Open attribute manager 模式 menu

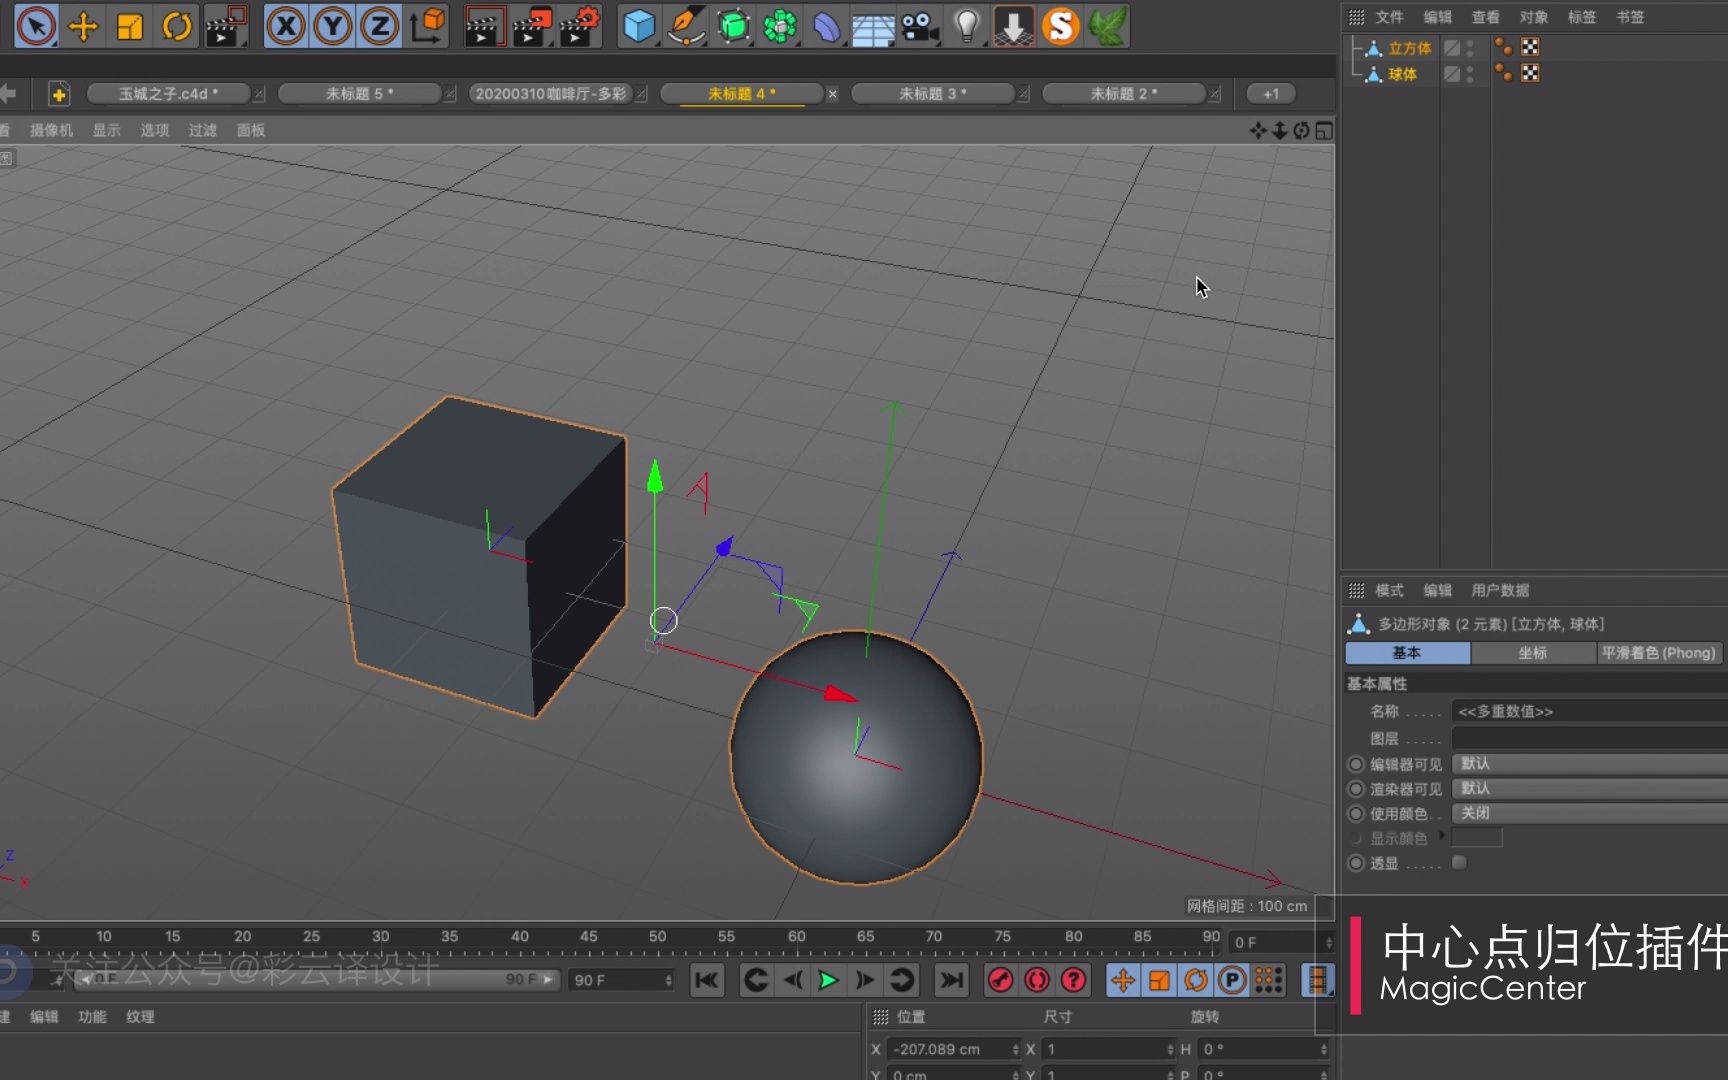pyautogui.click(x=1390, y=590)
